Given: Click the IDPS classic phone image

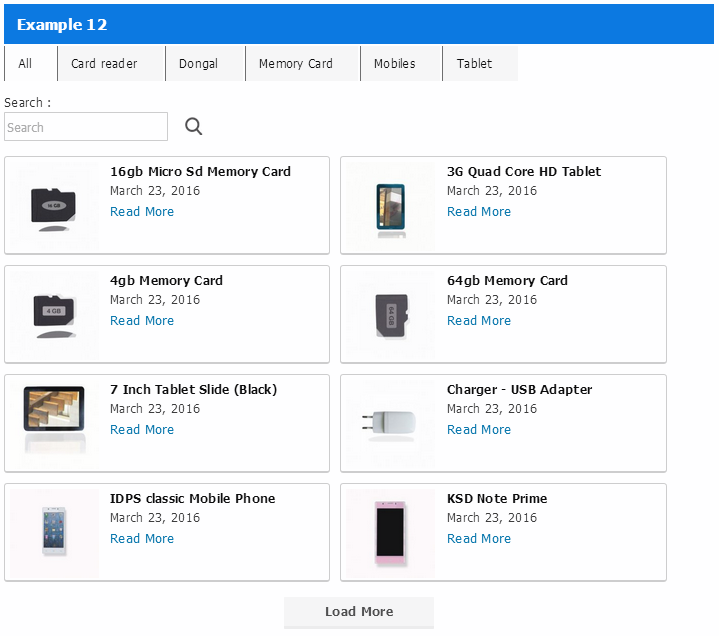Looking at the screenshot, I should pyautogui.click(x=54, y=532).
